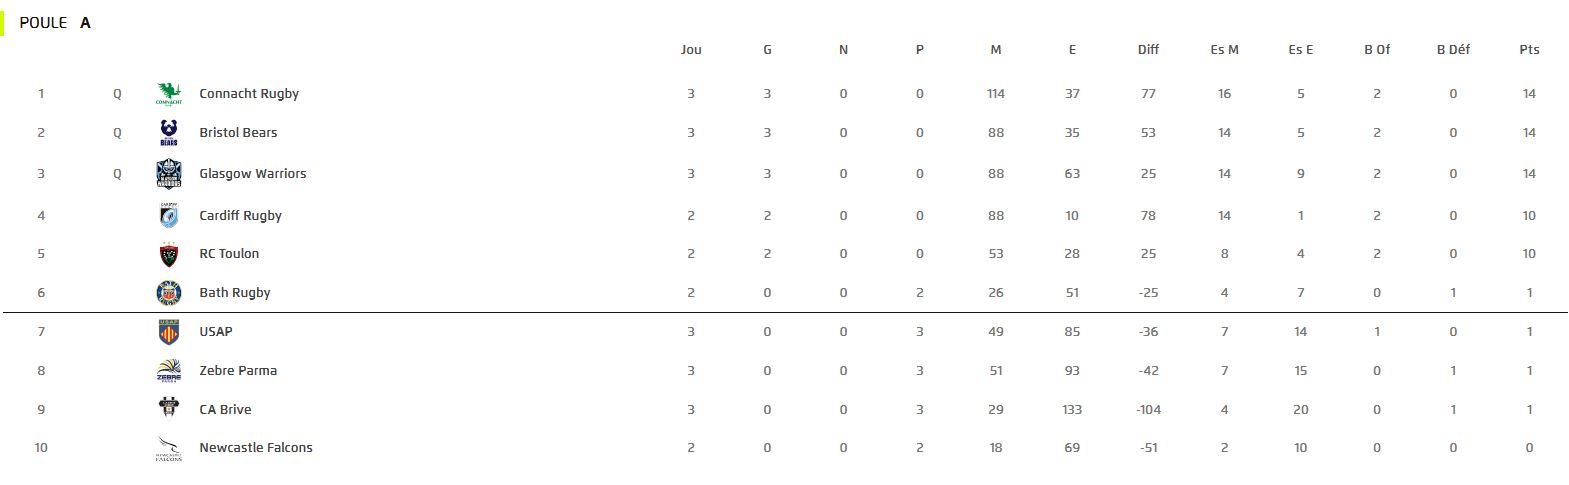This screenshot has width=1569, height=485.
Task: Click the Es M column header
Action: (x=1224, y=49)
